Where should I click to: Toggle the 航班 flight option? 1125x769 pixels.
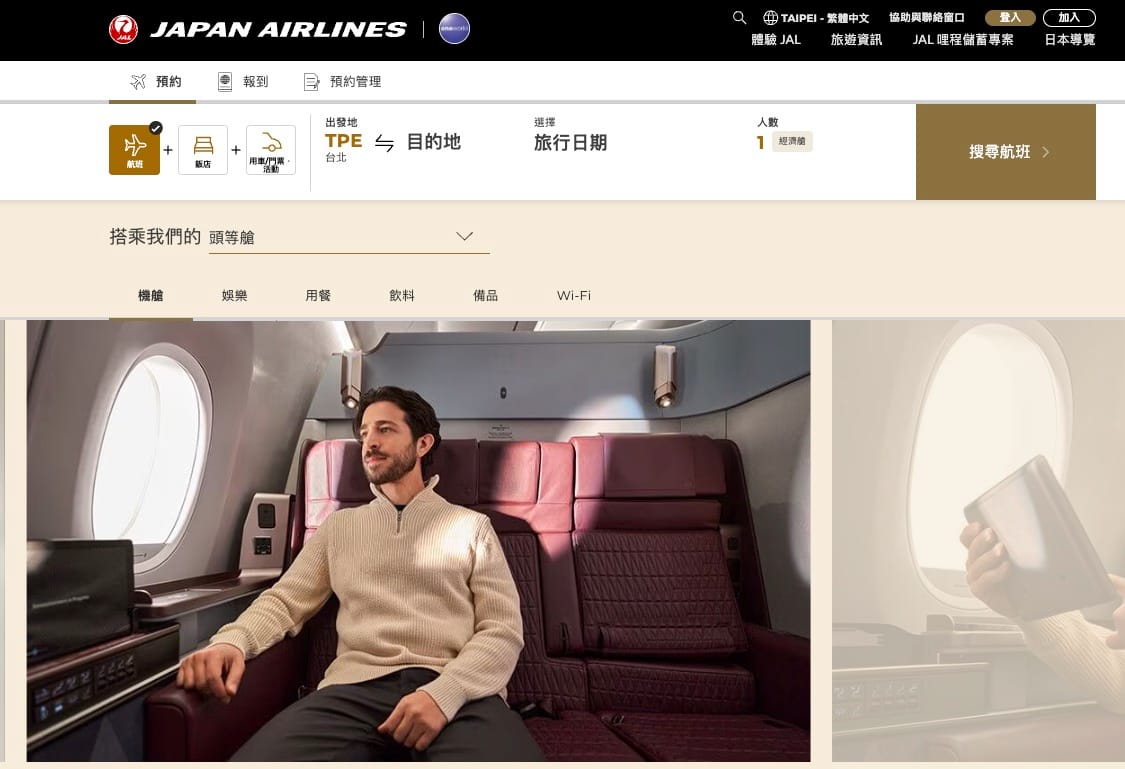click(134, 150)
